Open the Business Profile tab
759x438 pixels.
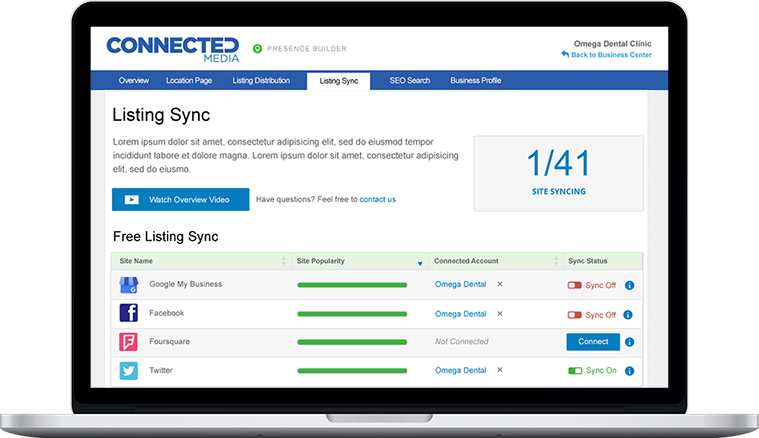click(475, 80)
